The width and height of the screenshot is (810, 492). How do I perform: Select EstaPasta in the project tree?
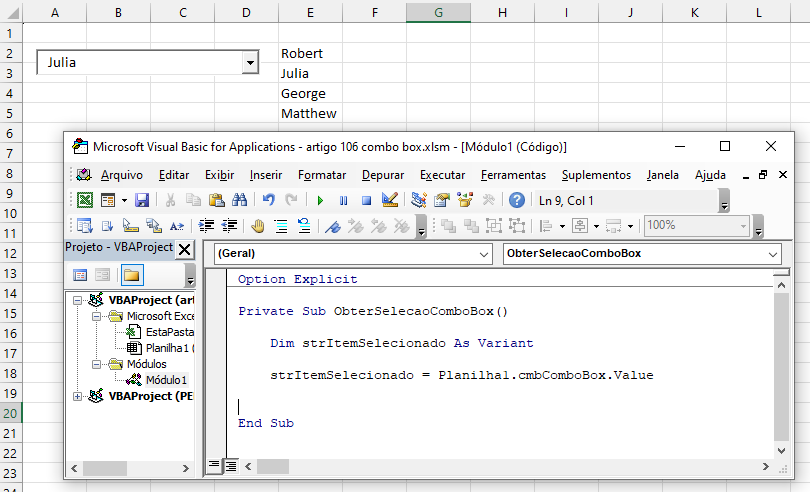tap(169, 332)
